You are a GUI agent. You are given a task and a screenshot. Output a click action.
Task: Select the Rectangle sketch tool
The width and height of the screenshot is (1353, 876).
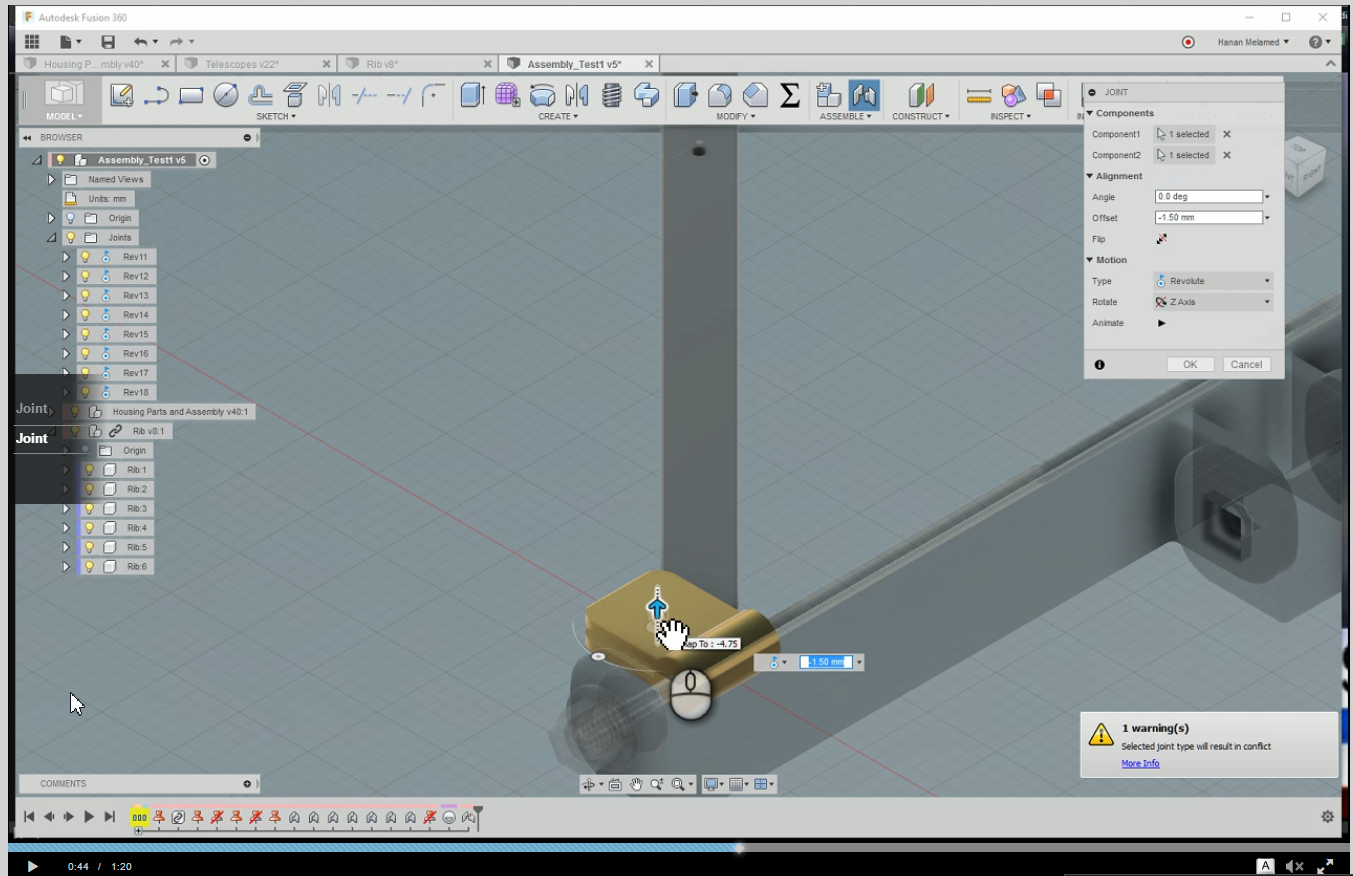[x=191, y=96]
